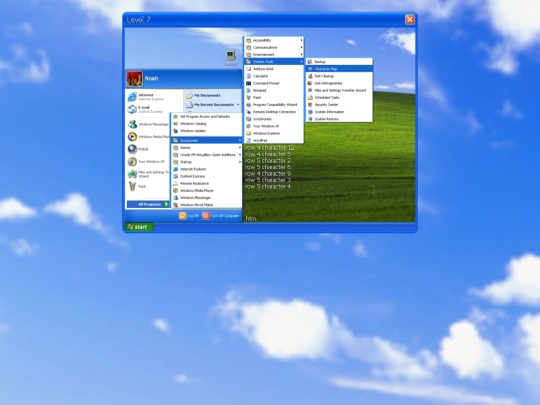Expand the Entertainment submenu
Viewport: 540px width, 405px height.
274,54
